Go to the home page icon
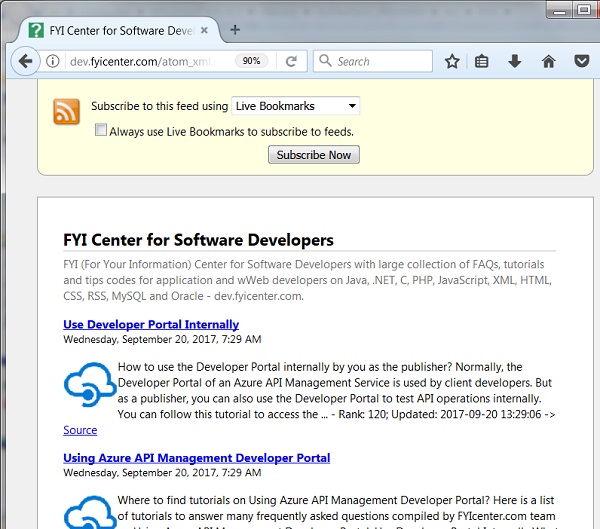This screenshot has height=529, width=600. (x=548, y=61)
